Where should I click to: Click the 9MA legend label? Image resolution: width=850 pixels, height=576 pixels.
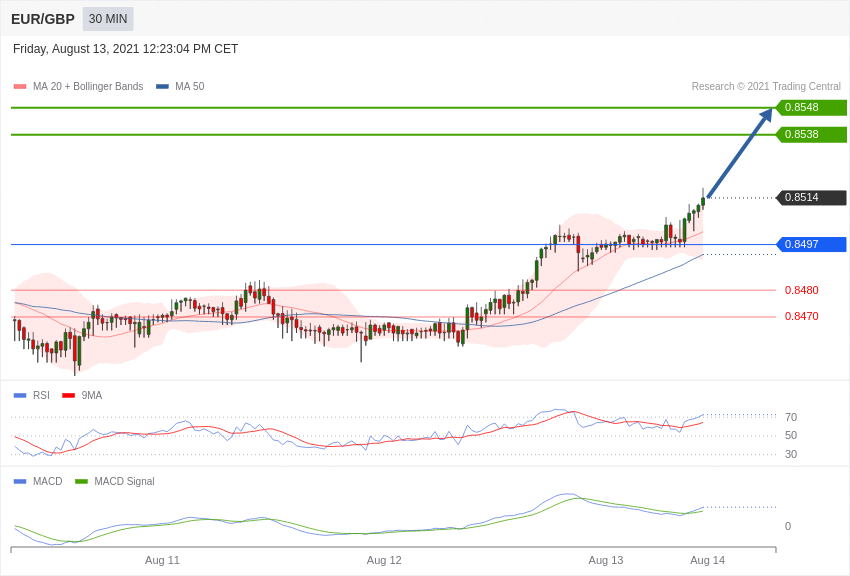92,396
